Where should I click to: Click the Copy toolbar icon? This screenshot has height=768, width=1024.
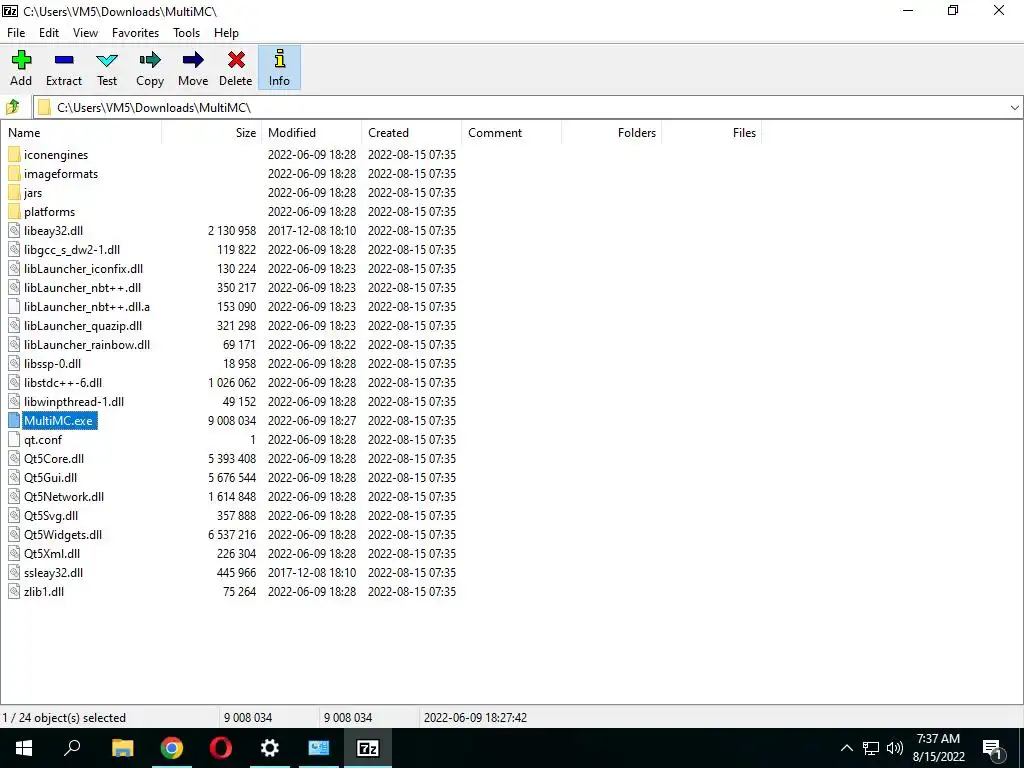150,60
